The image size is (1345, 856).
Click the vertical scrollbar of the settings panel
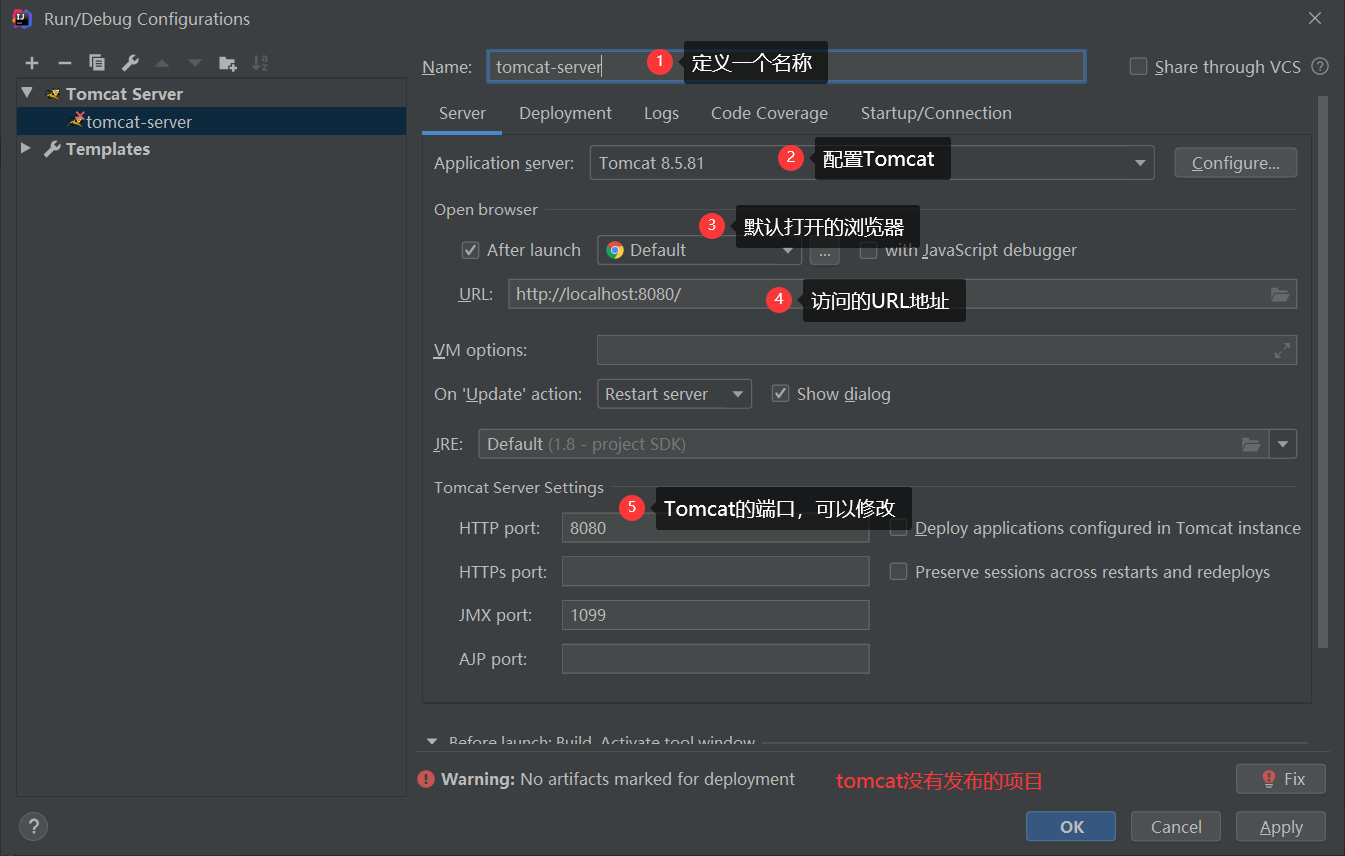click(x=1323, y=372)
